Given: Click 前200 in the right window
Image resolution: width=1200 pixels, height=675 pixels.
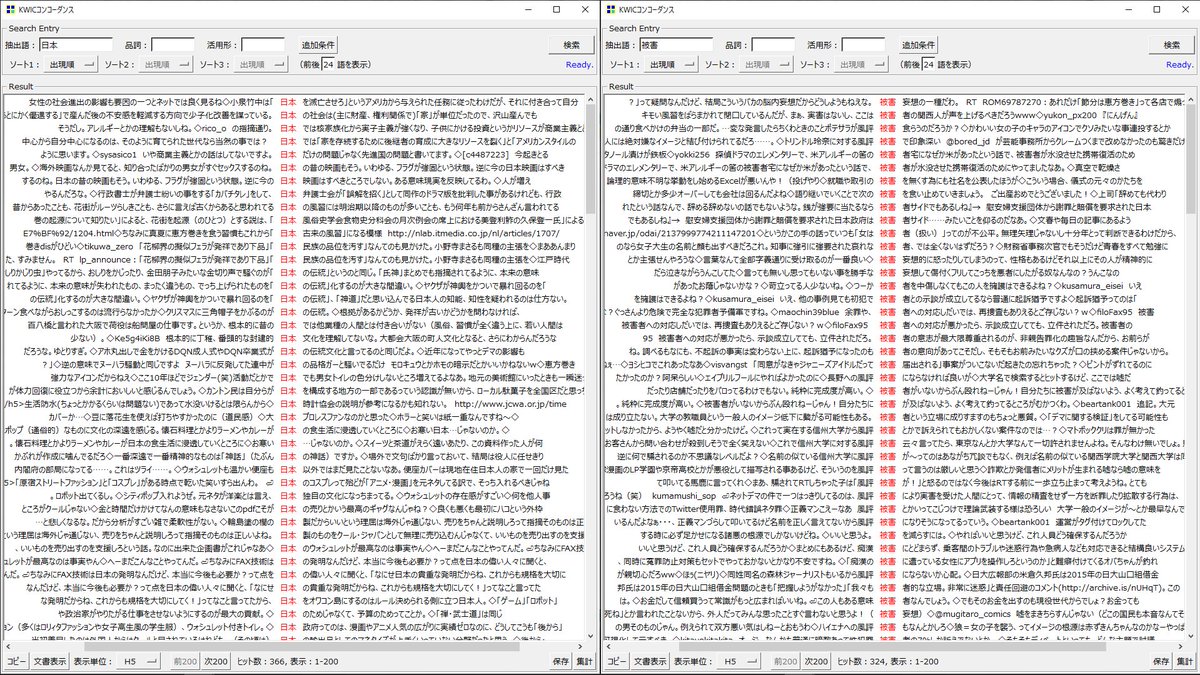Looking at the screenshot, I should point(785,662).
